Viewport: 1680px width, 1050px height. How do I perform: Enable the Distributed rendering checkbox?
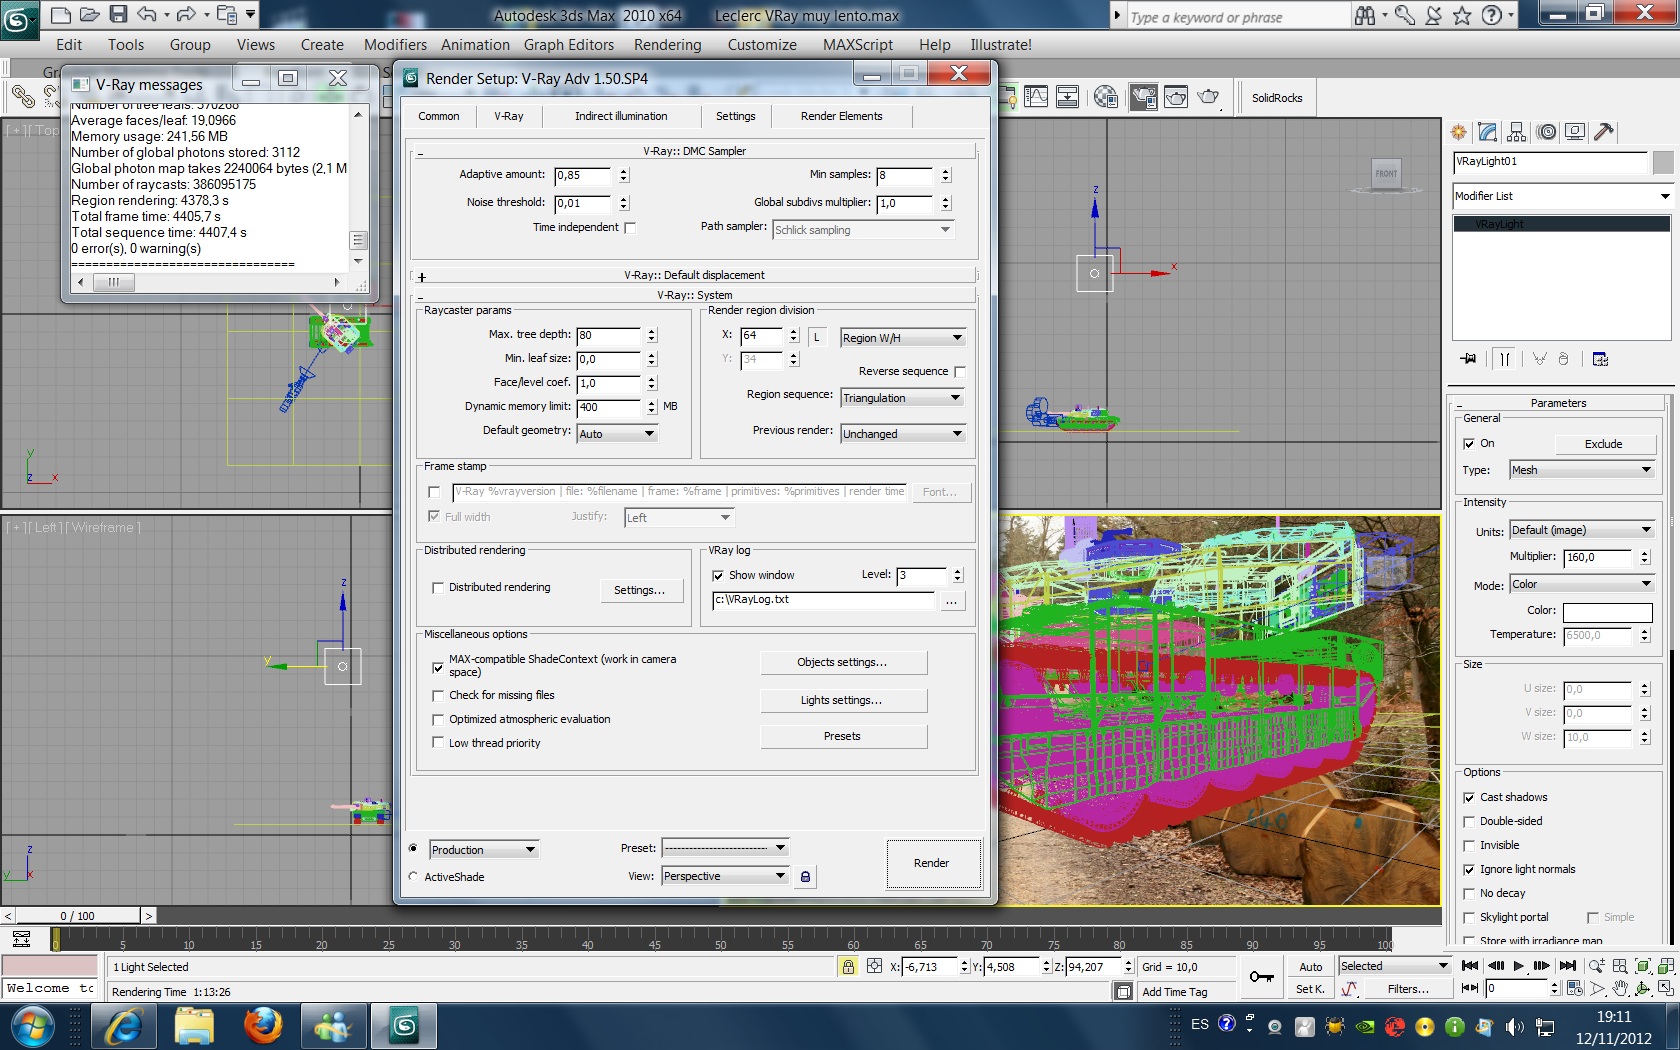438,588
